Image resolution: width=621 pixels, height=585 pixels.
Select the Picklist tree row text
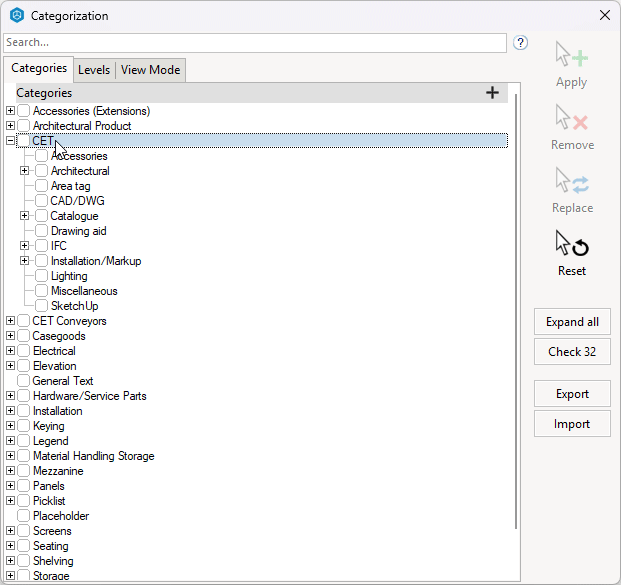point(49,501)
